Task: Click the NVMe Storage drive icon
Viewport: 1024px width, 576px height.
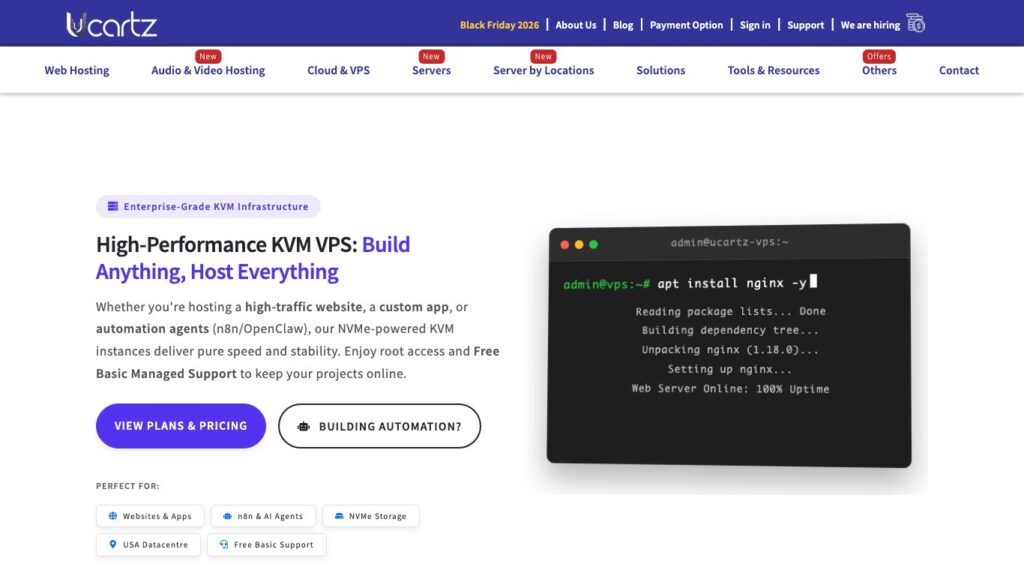Action: pyautogui.click(x=339, y=516)
